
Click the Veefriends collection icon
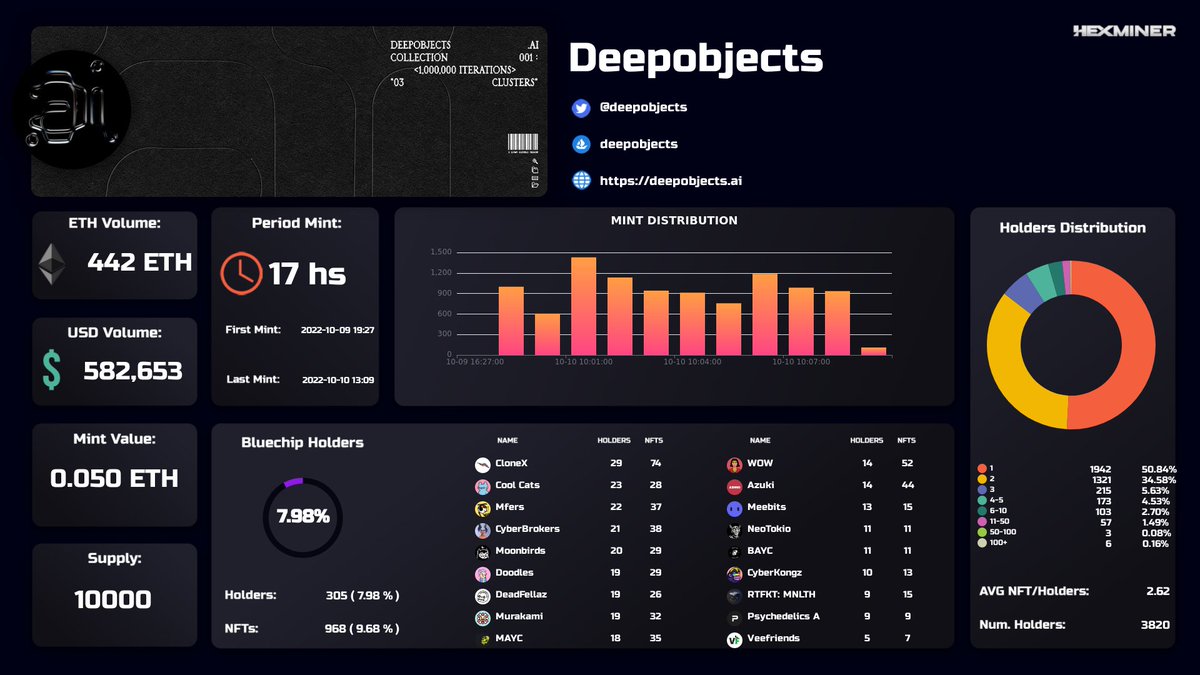[735, 639]
